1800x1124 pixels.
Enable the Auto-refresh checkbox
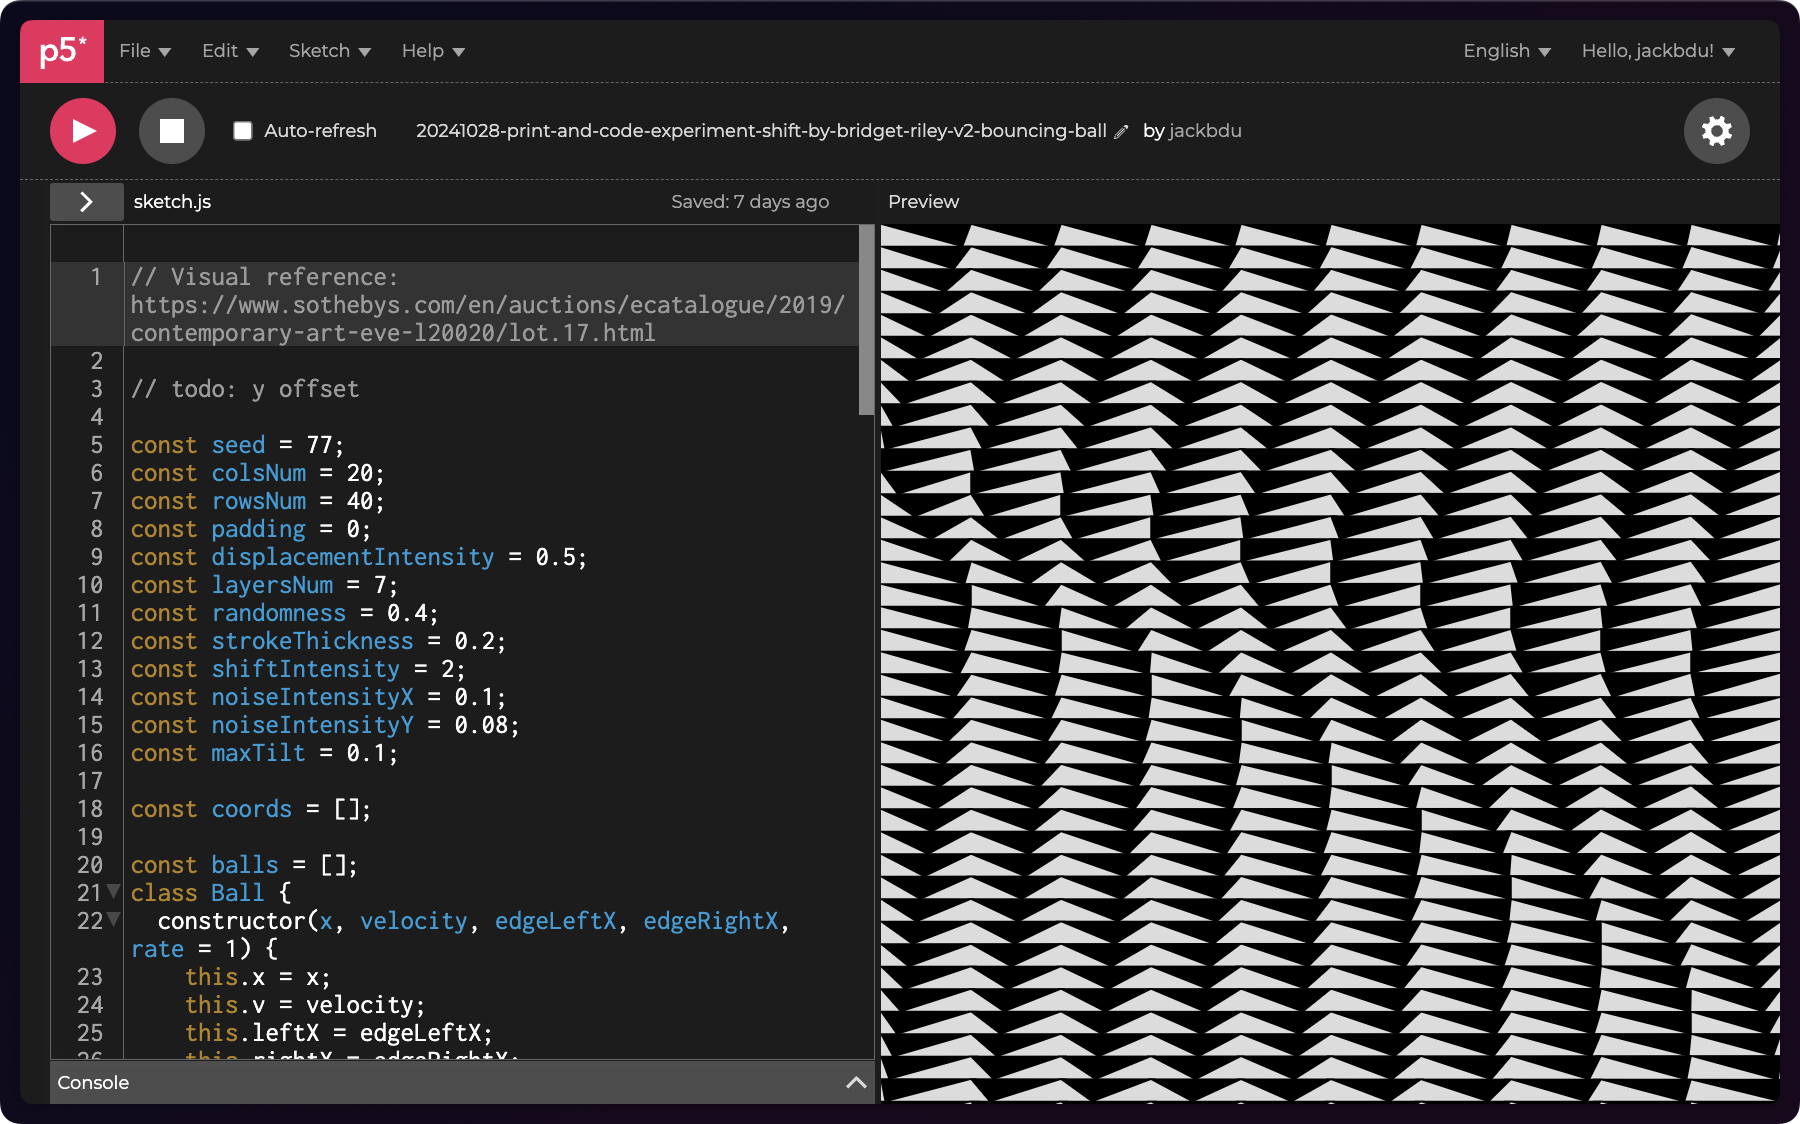(243, 131)
